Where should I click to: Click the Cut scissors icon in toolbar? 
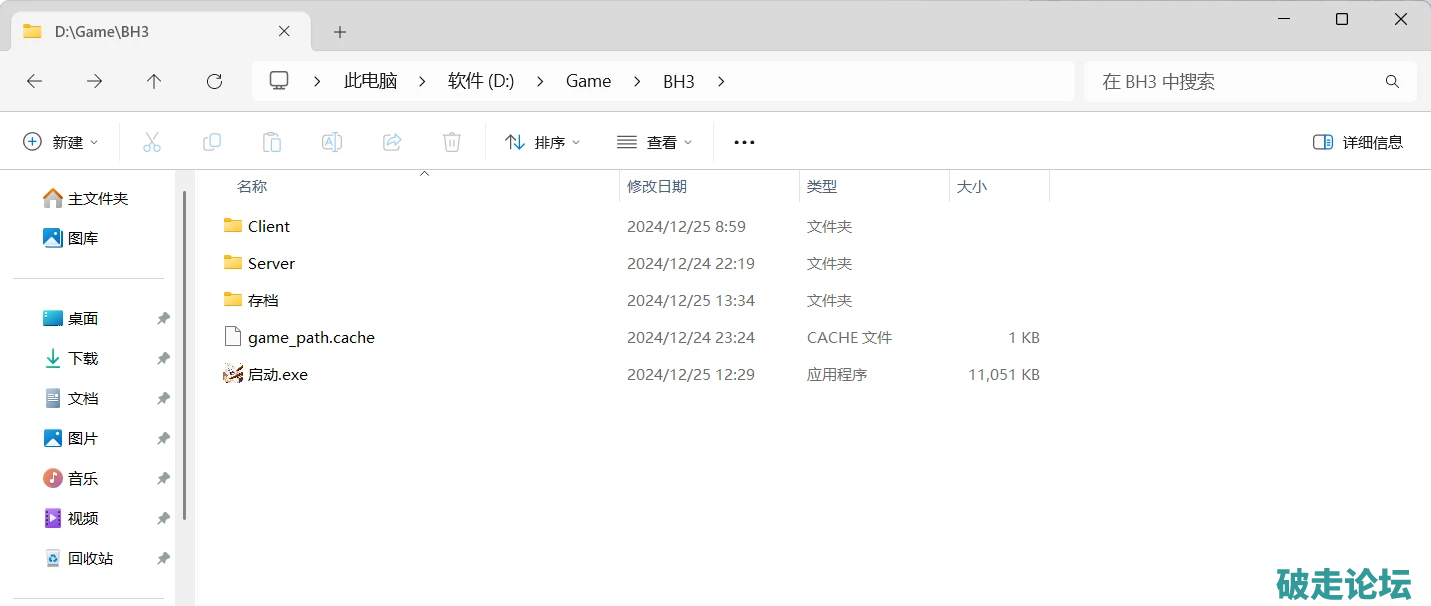coord(152,142)
